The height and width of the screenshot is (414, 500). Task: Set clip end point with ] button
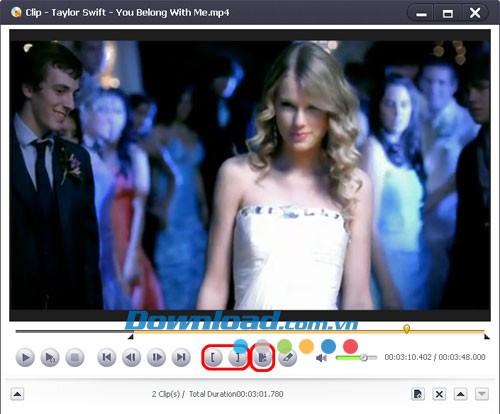pyautogui.click(x=238, y=357)
